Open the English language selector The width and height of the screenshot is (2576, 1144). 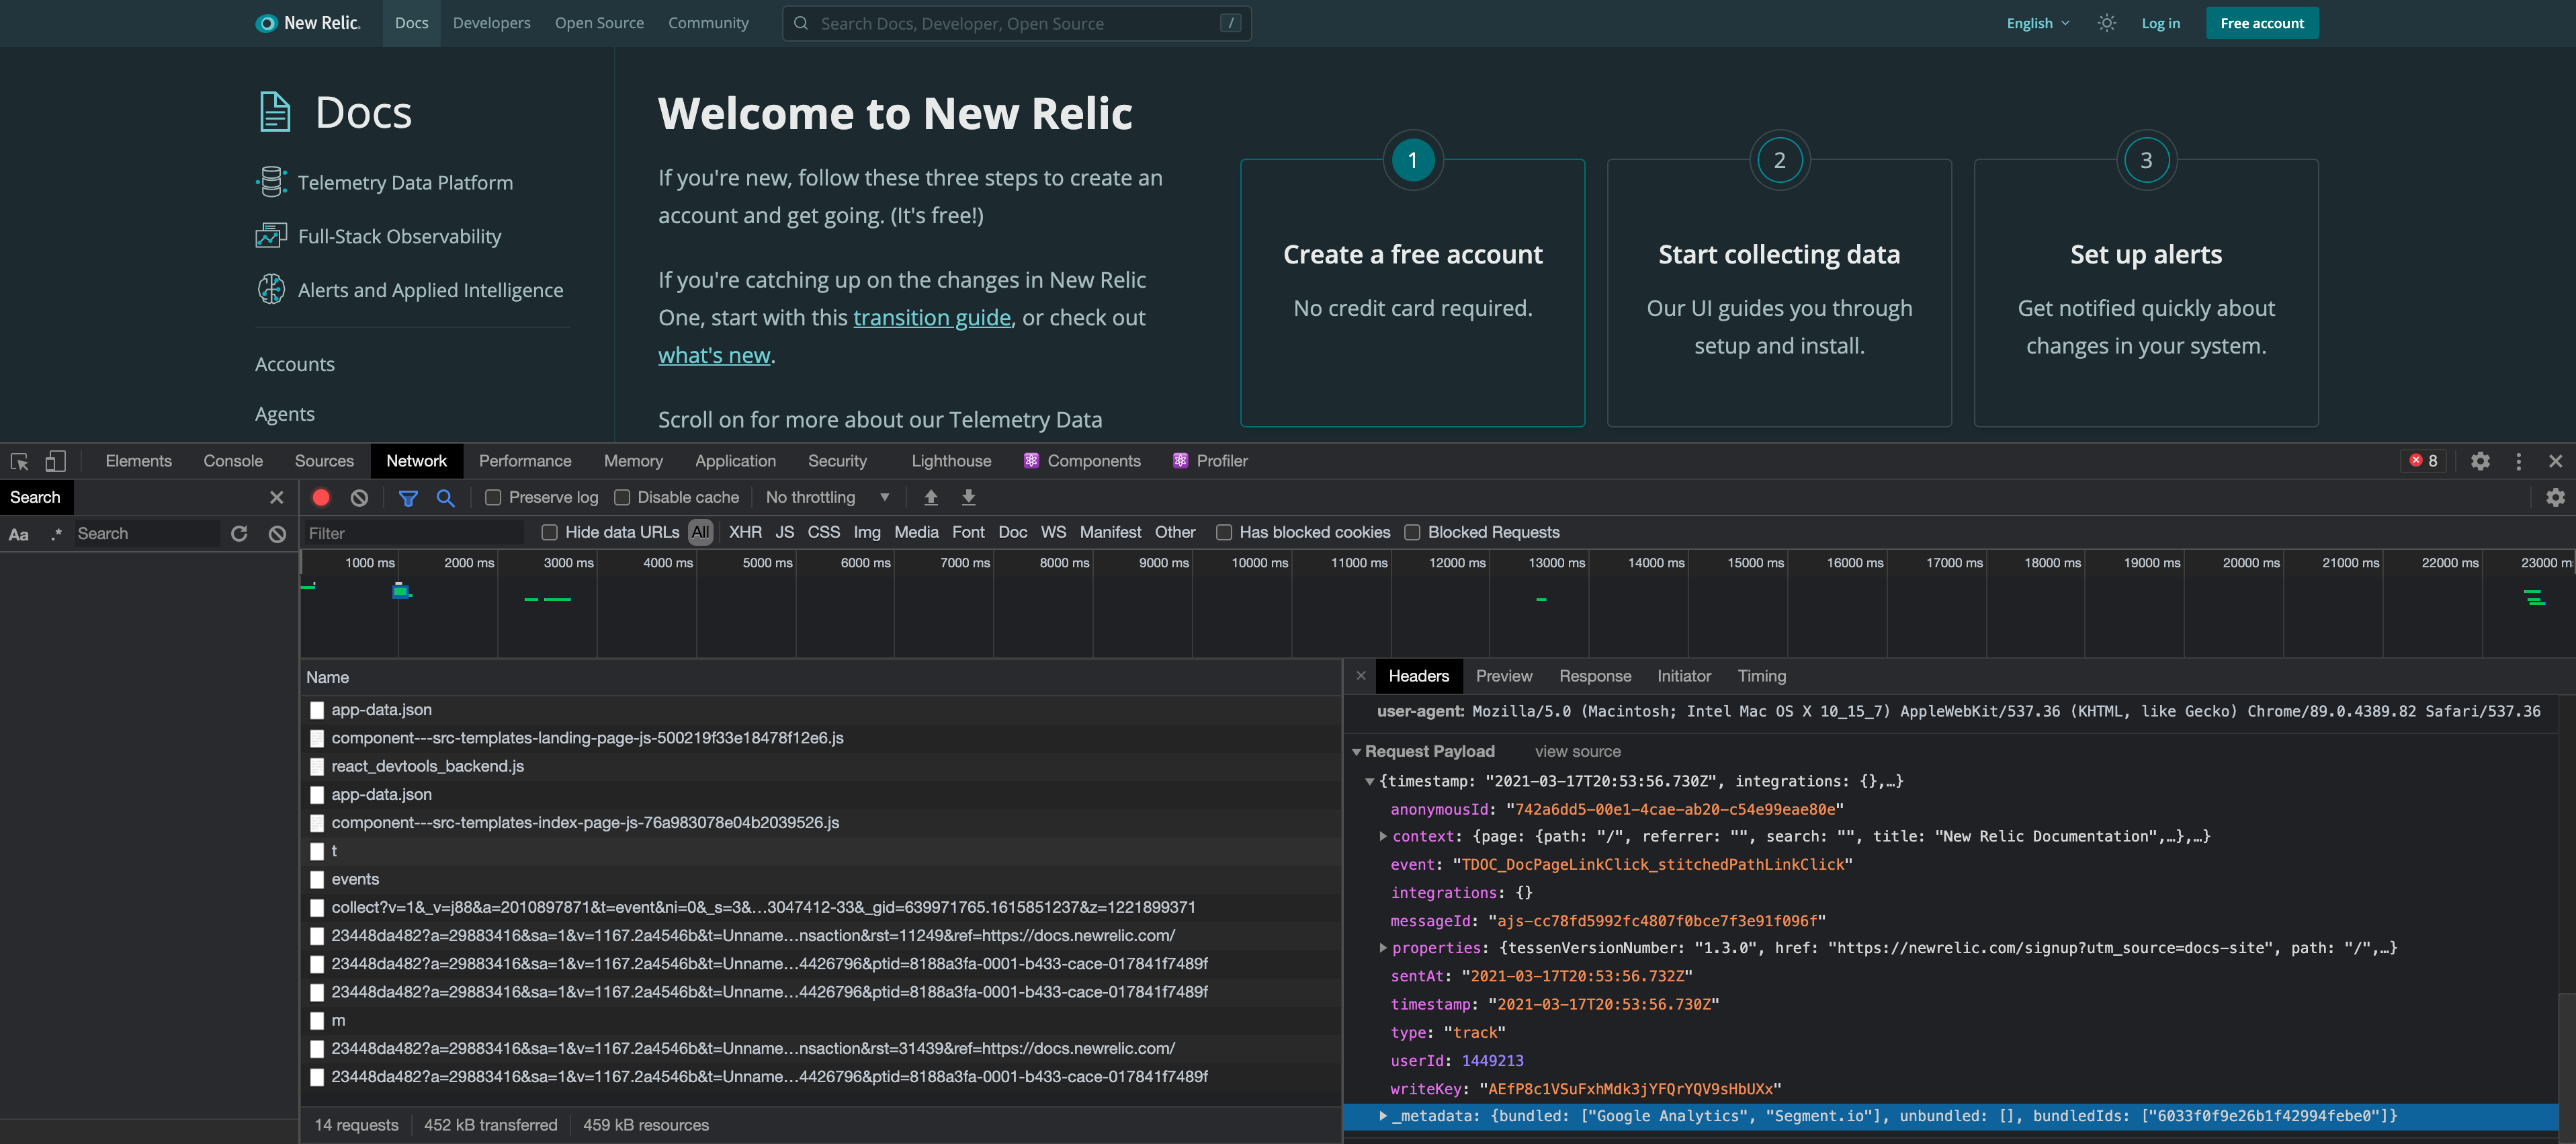[x=2038, y=23]
